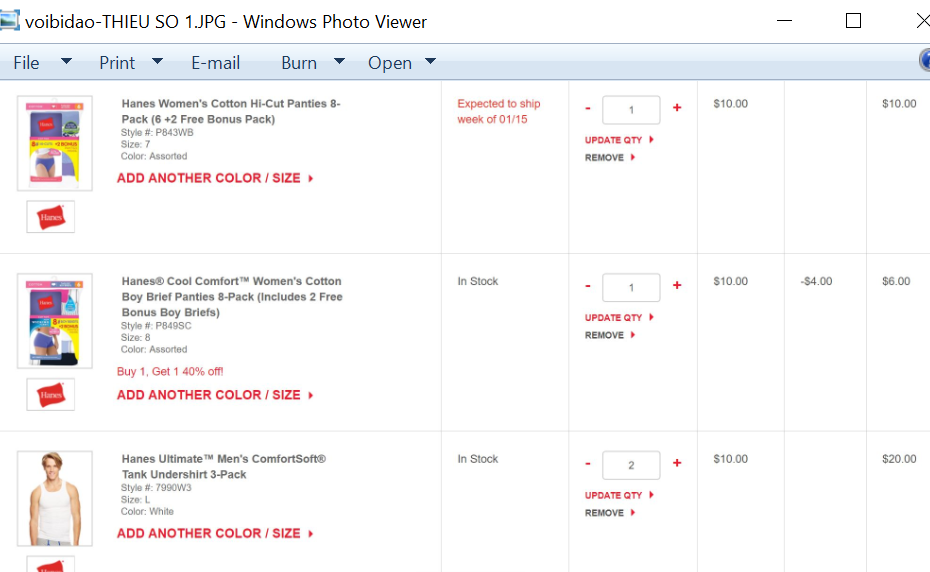The height and width of the screenshot is (572, 930).
Task: Click Hanes logo below Boy Brief Panties
Action: click(x=50, y=394)
